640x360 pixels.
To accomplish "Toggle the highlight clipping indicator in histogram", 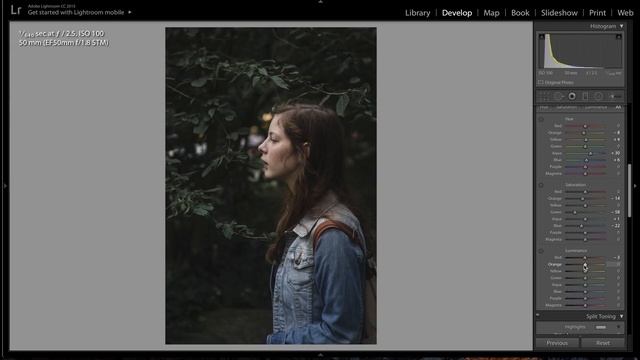I will click(x=619, y=37).
